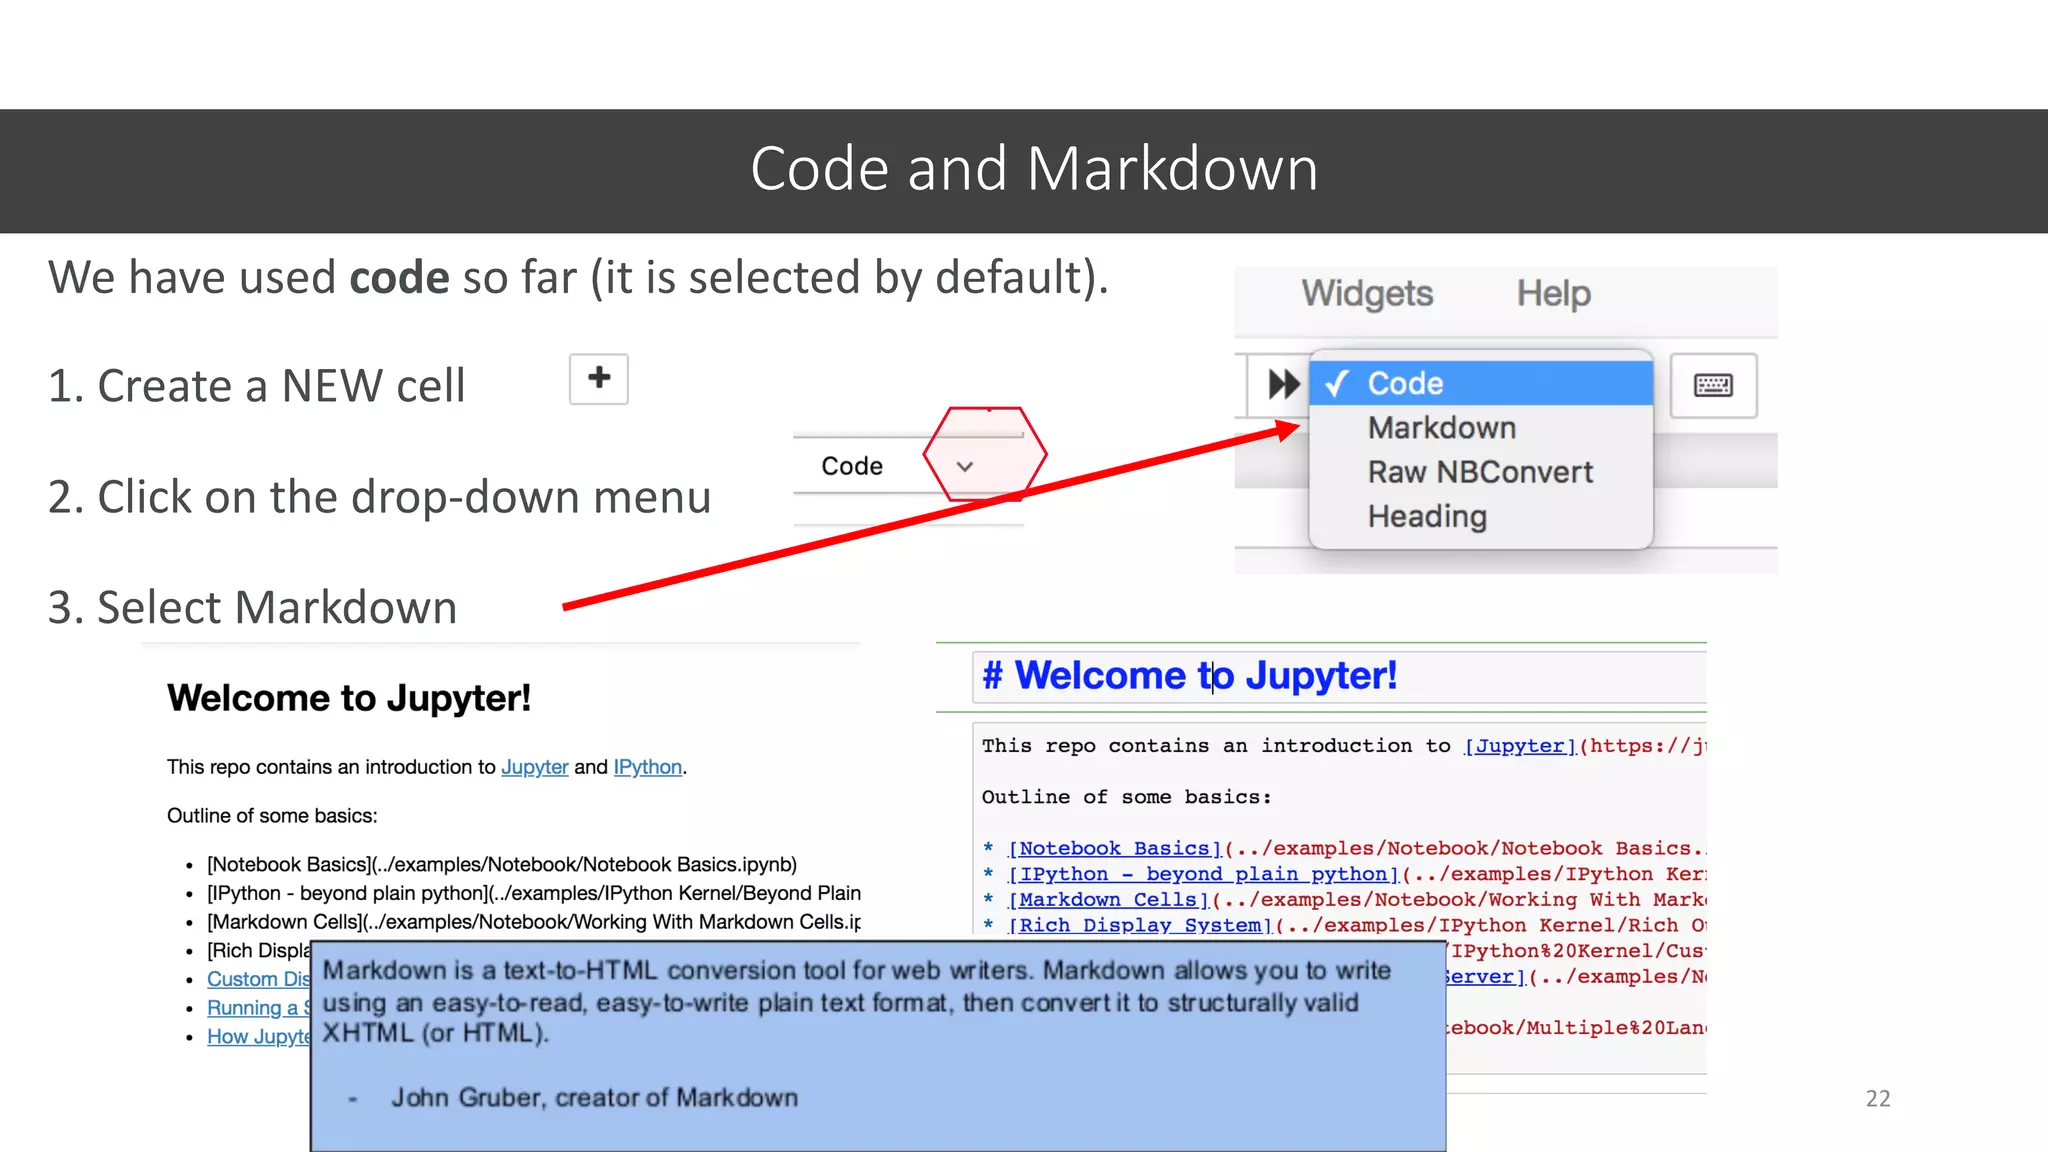Screen dimensions: 2048x1152
Task: Click 'Outline of some basics:' in the source cell
Action: tap(1126, 797)
